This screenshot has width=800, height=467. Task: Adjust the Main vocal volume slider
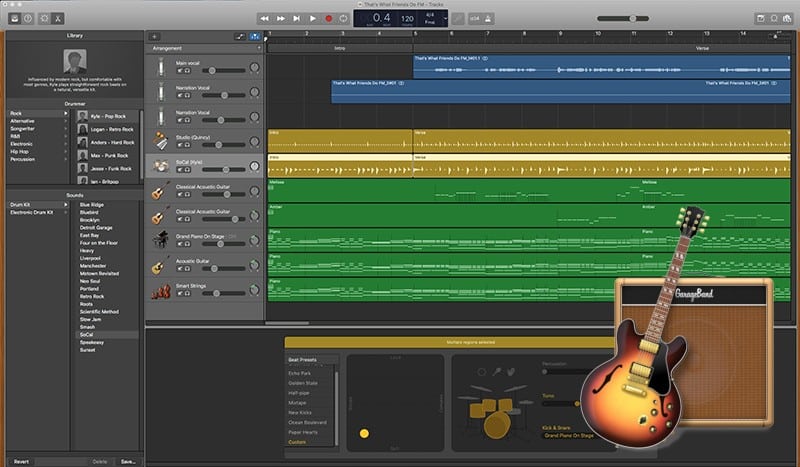[223, 70]
